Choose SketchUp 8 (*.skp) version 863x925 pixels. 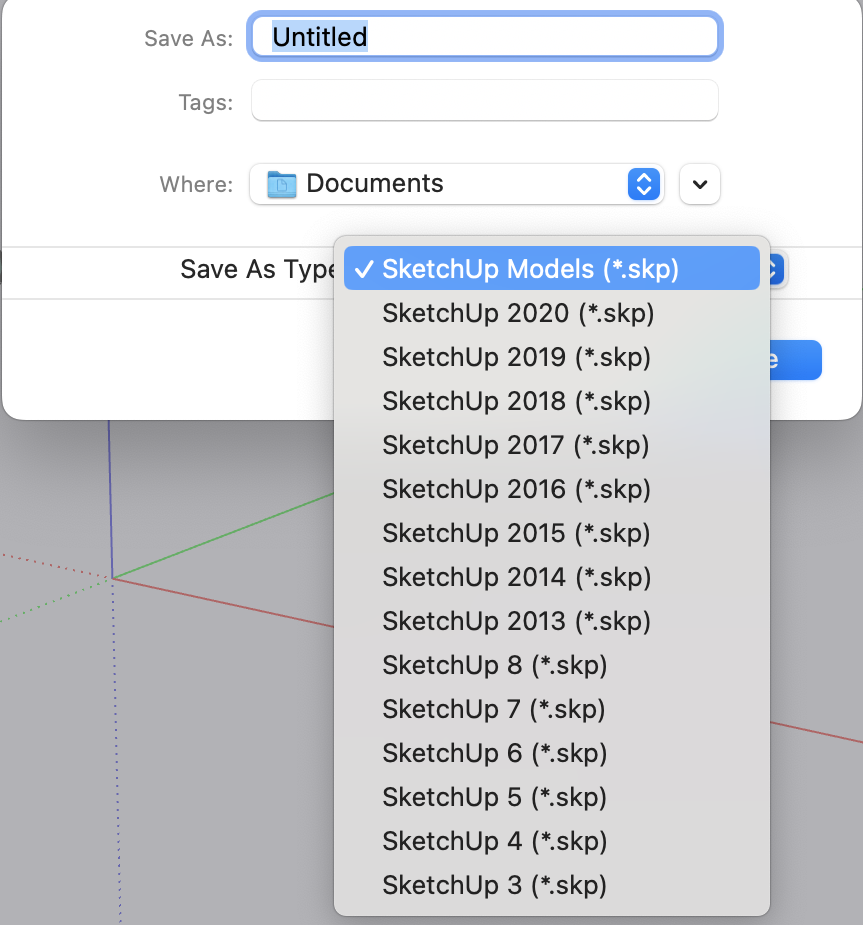point(494,665)
